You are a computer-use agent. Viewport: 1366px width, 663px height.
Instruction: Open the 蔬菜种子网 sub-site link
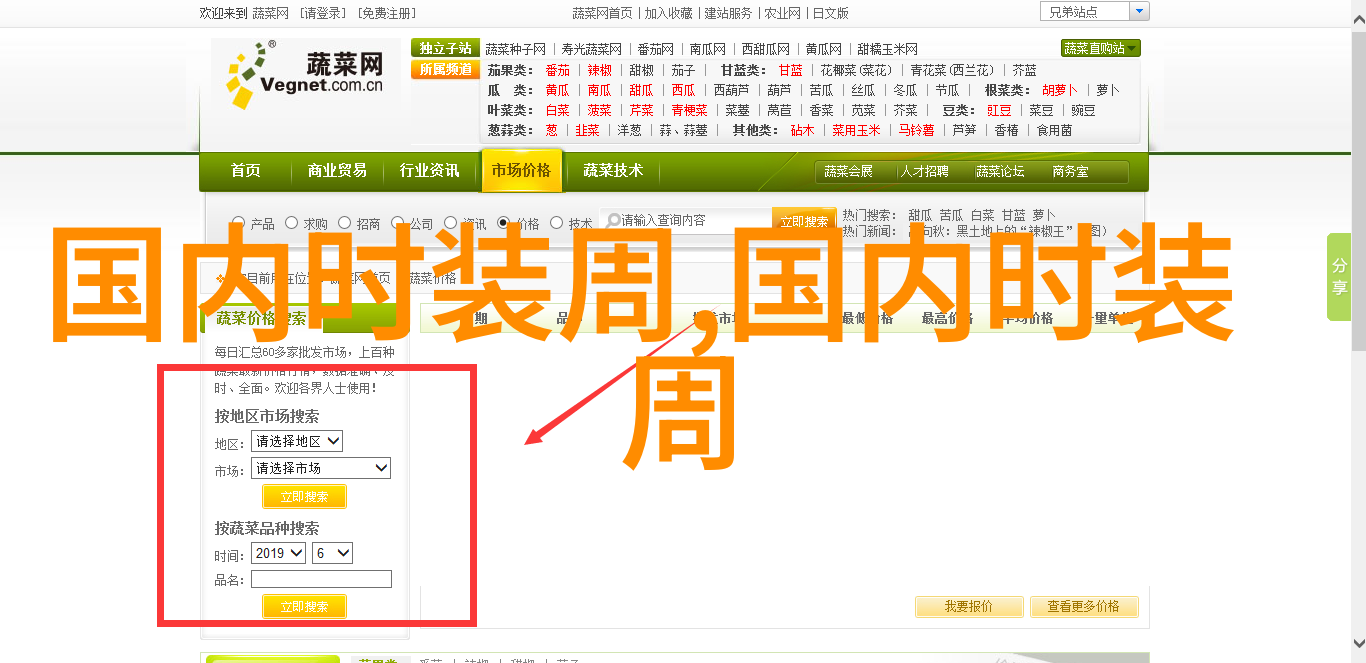(516, 49)
